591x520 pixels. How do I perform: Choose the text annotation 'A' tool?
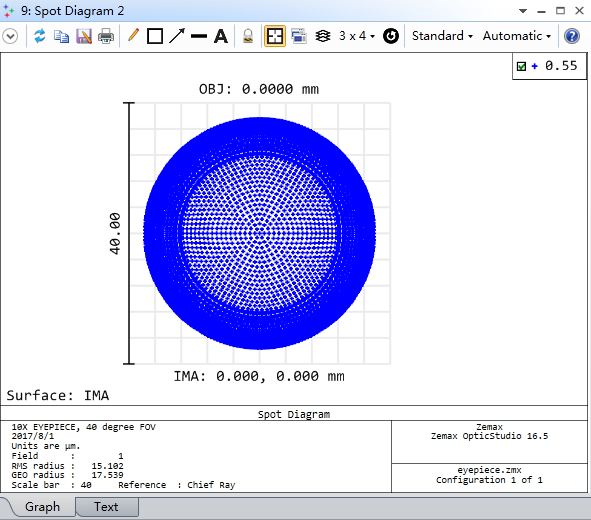click(221, 37)
